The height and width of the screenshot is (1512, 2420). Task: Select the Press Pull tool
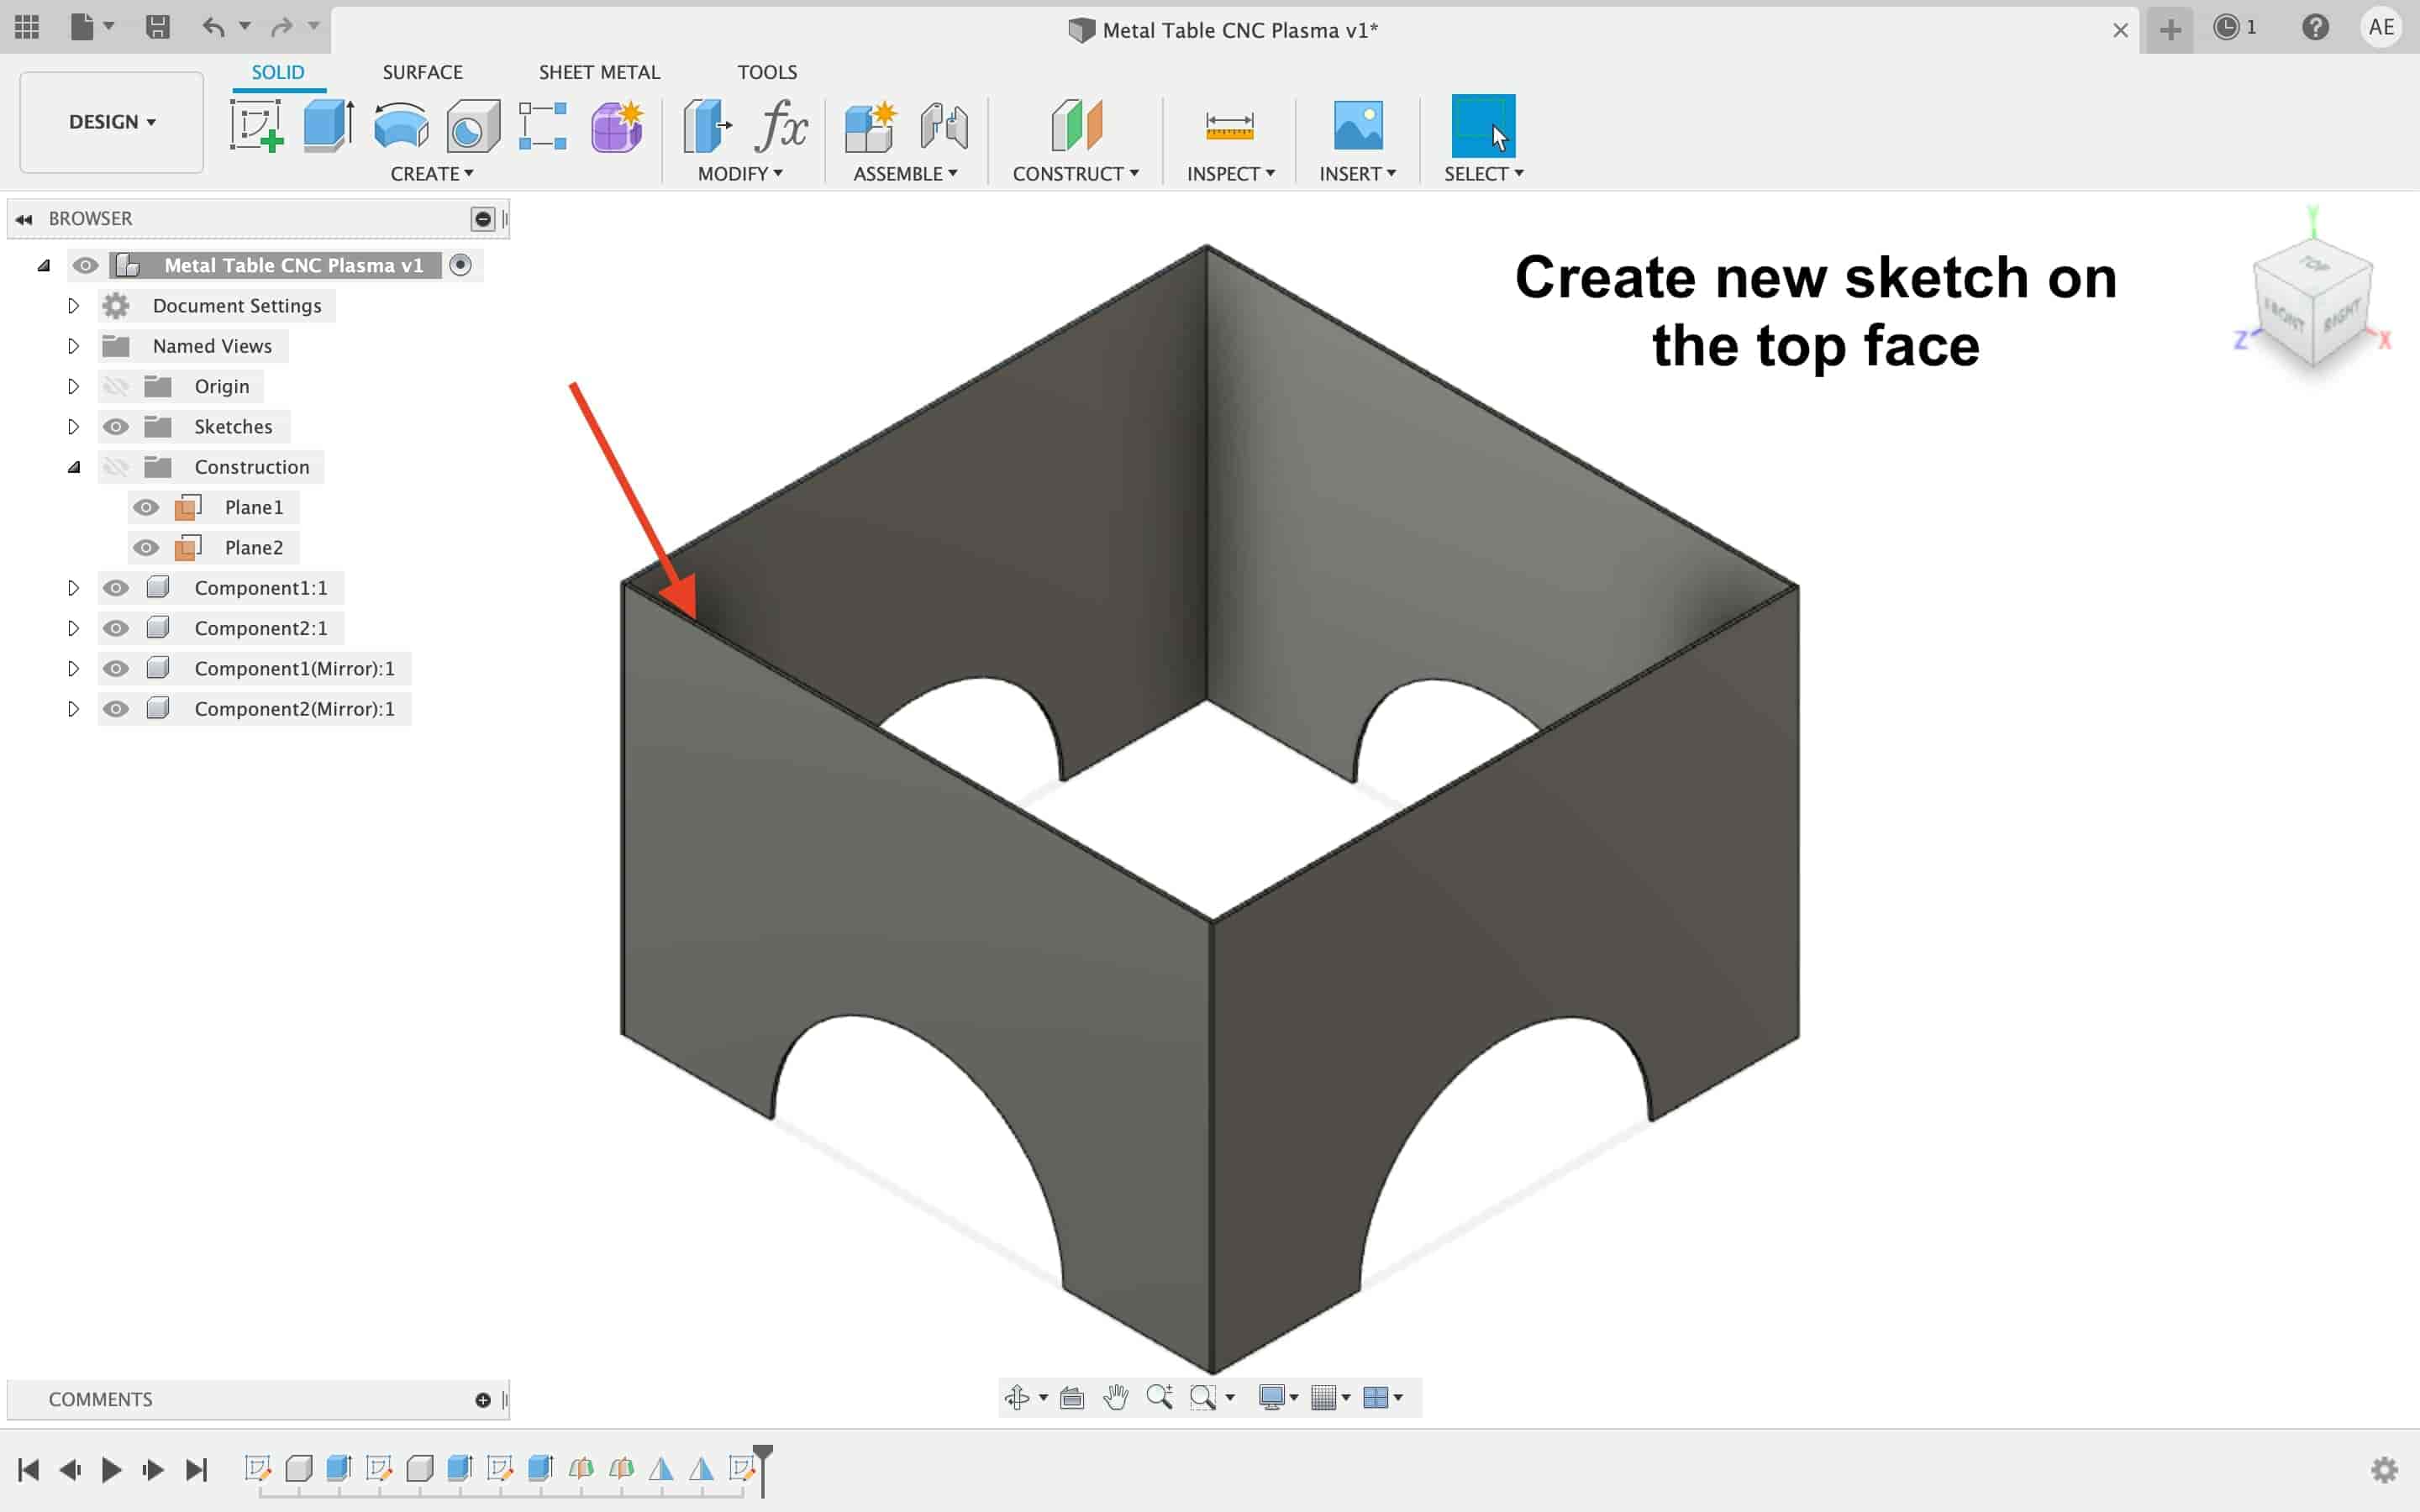(707, 126)
